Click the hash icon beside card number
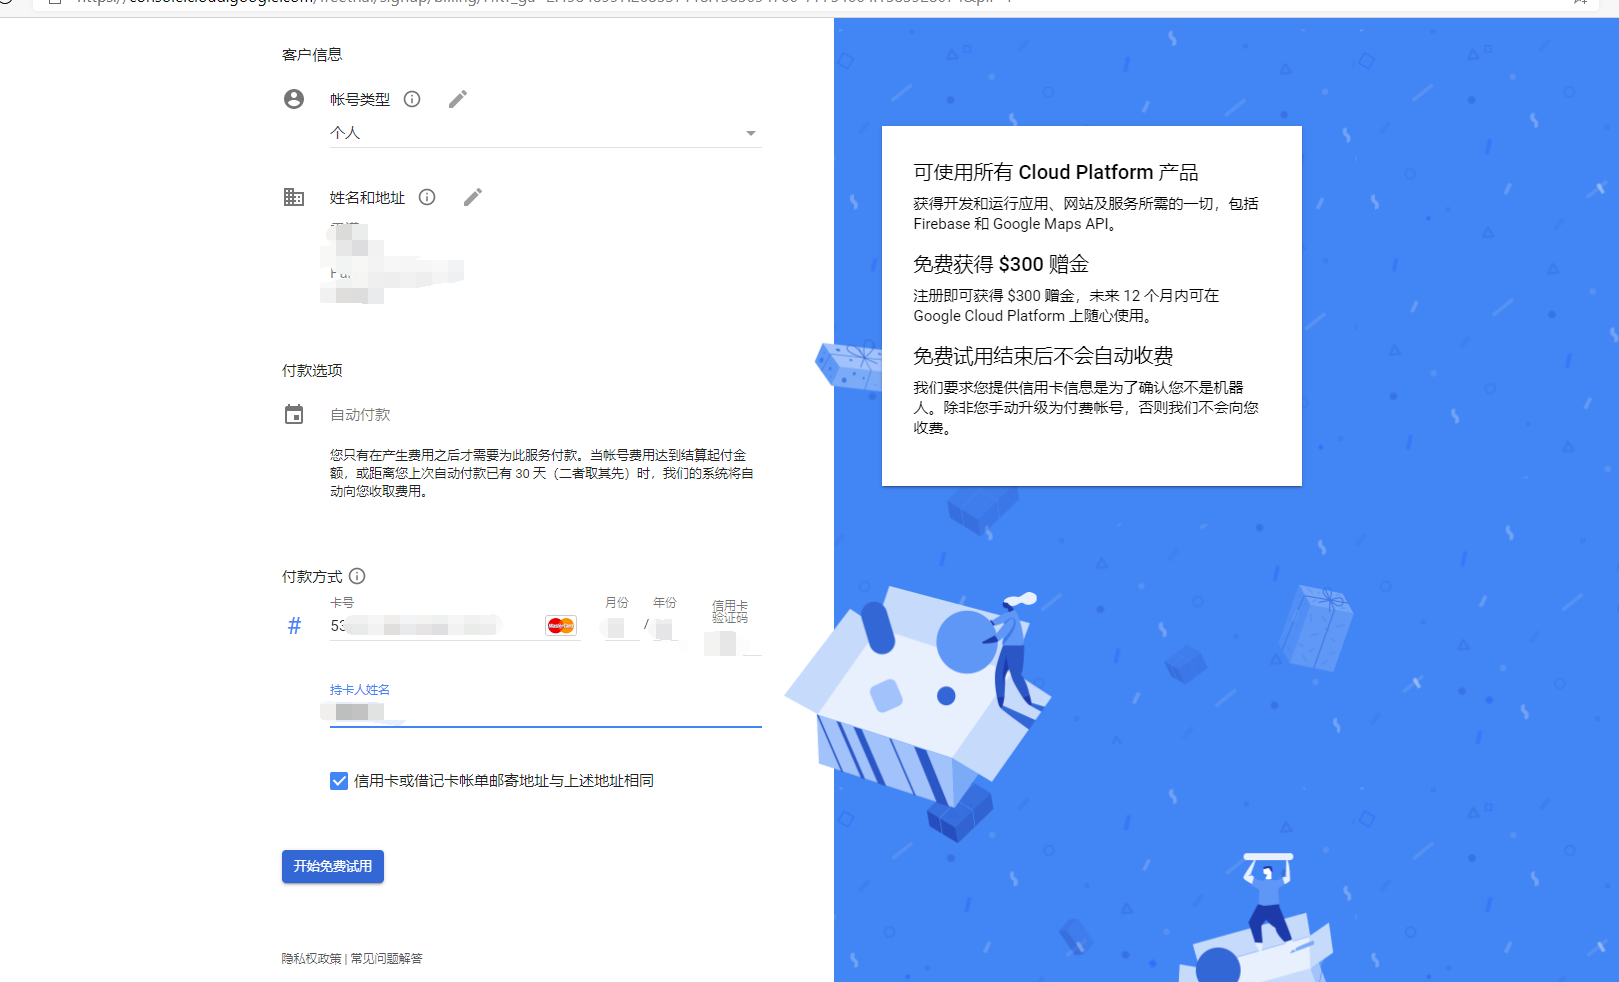The image size is (1619, 982). point(294,626)
